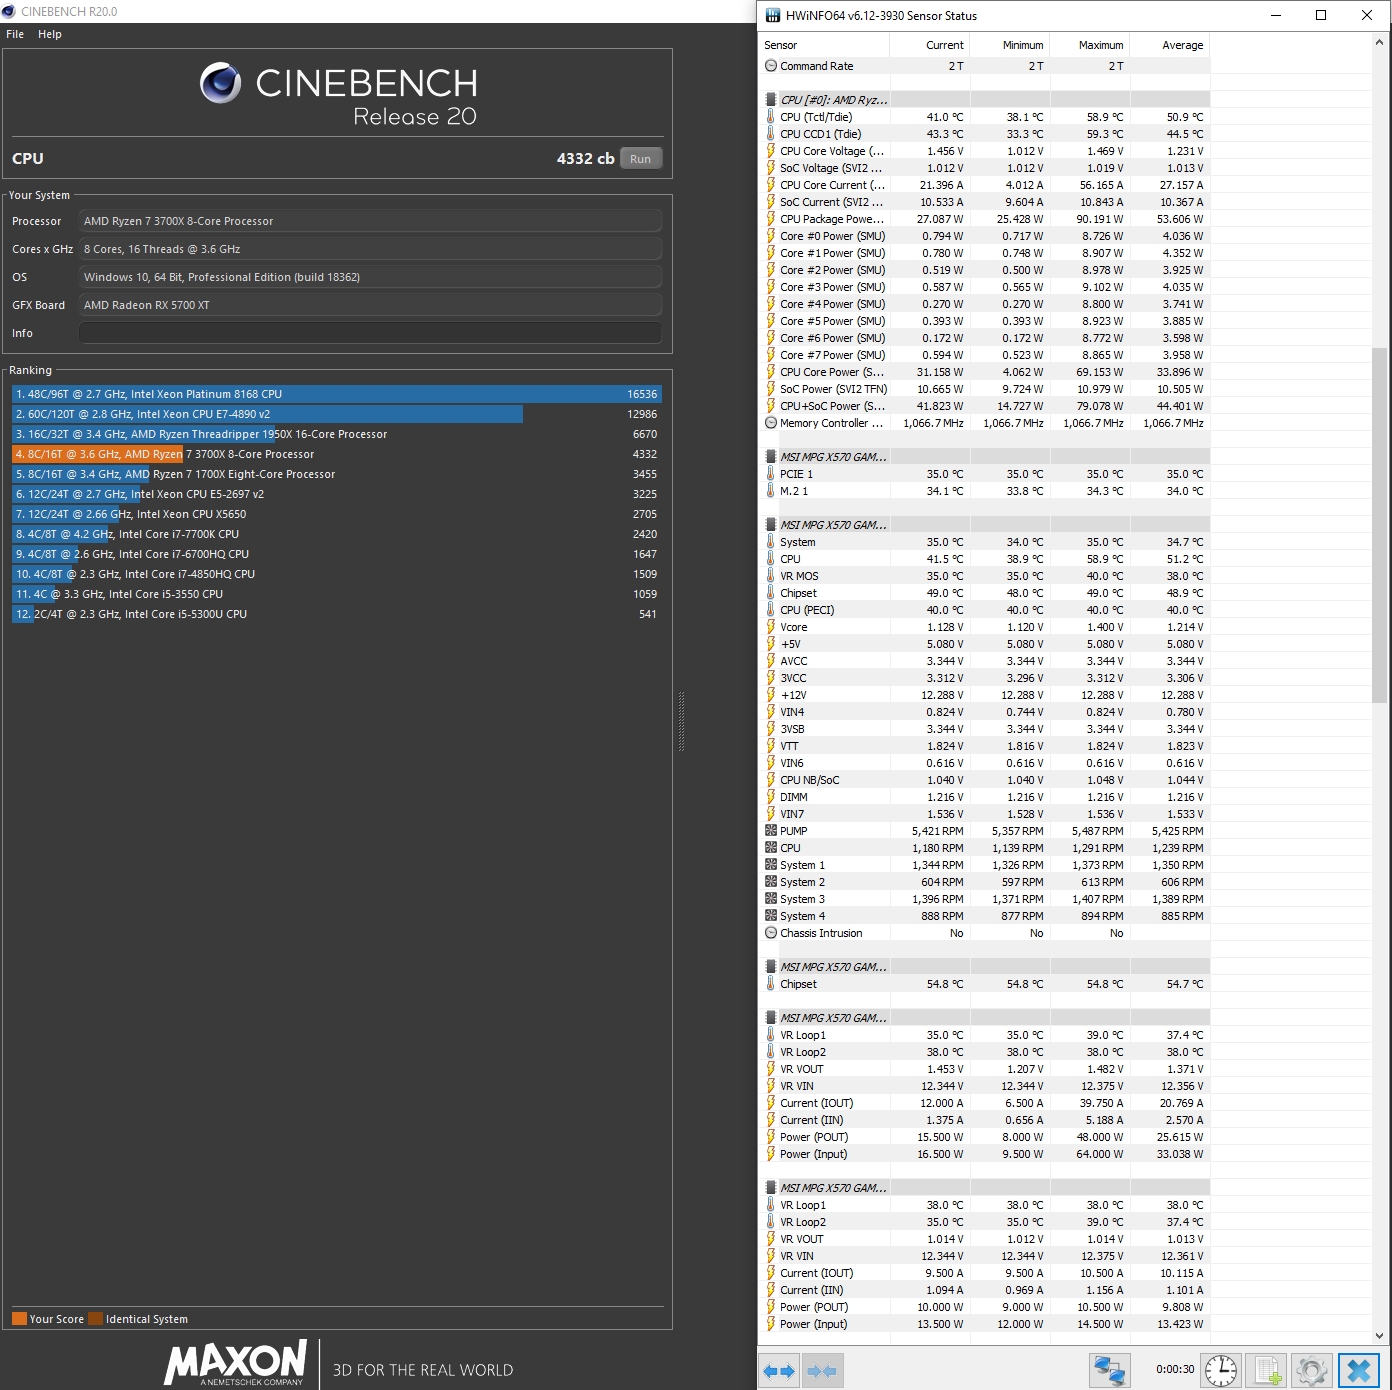This screenshot has height=1390, width=1392.
Task: Click the Cinebench panel splitter handle
Action: click(681, 720)
